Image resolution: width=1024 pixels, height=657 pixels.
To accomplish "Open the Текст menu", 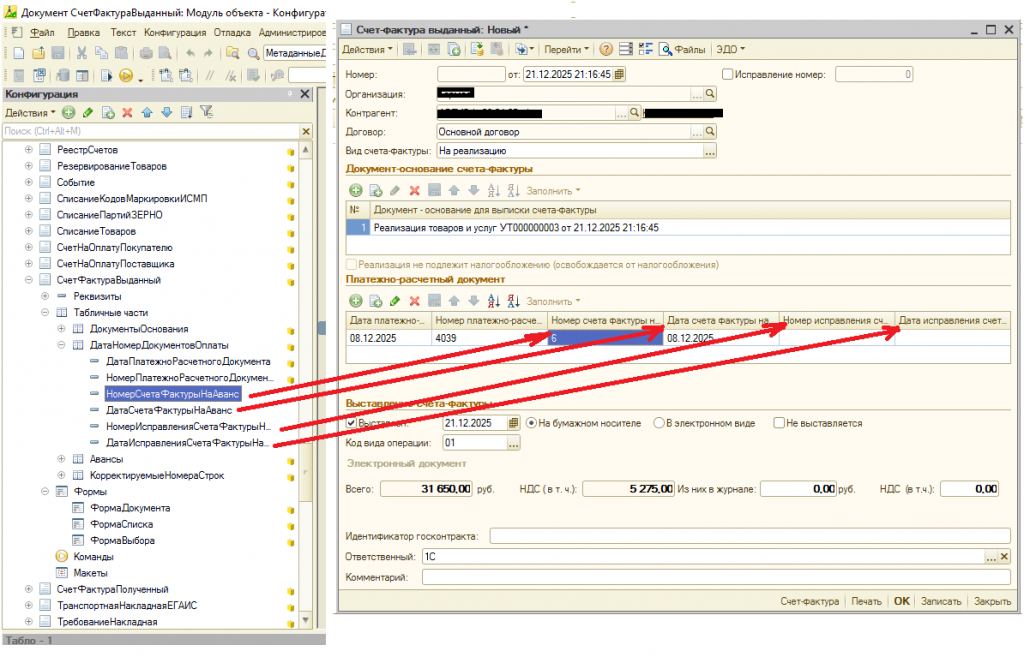I will [123, 32].
